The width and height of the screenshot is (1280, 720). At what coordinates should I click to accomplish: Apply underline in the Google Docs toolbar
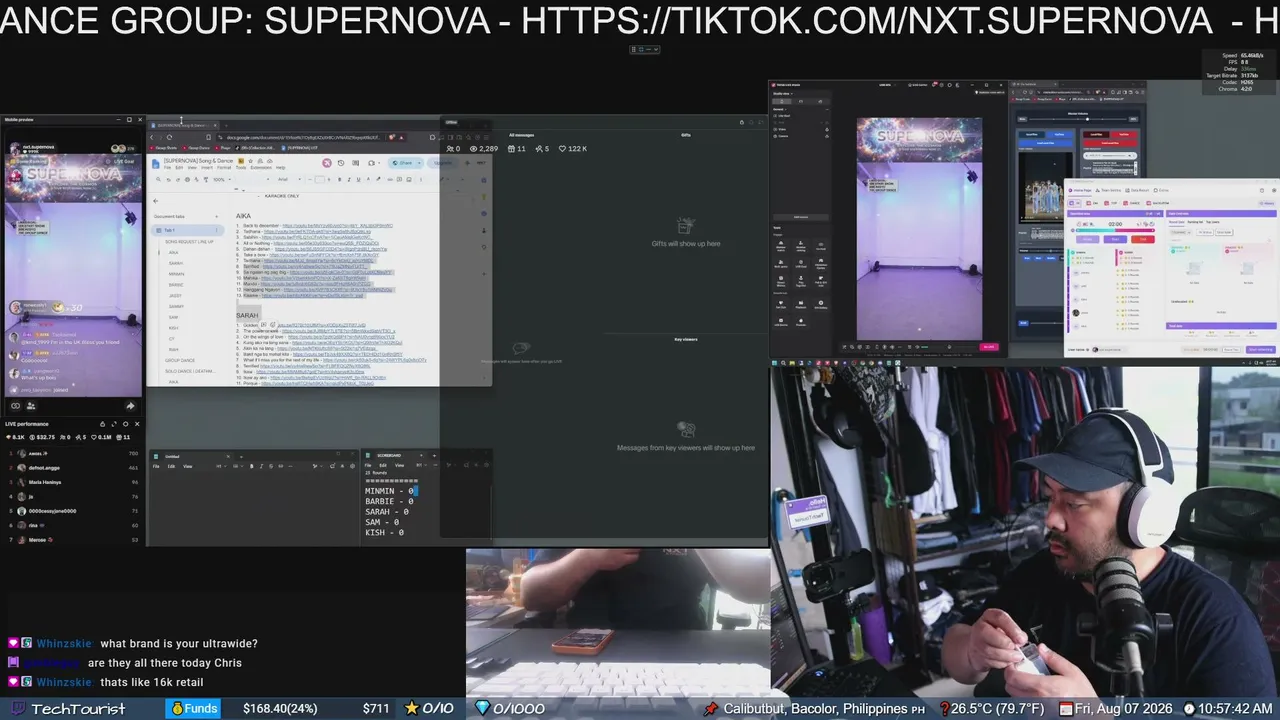[x=357, y=180]
